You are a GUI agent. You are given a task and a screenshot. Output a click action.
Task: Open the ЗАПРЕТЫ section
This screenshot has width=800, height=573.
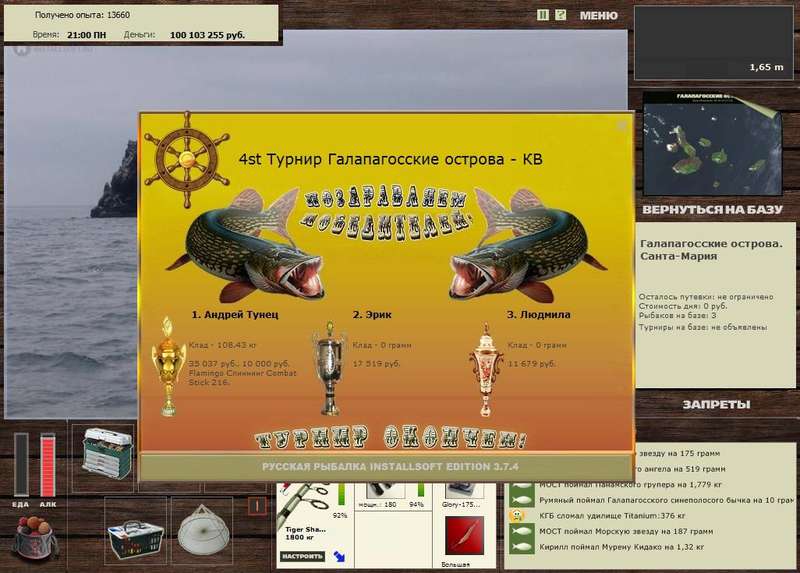point(716,405)
